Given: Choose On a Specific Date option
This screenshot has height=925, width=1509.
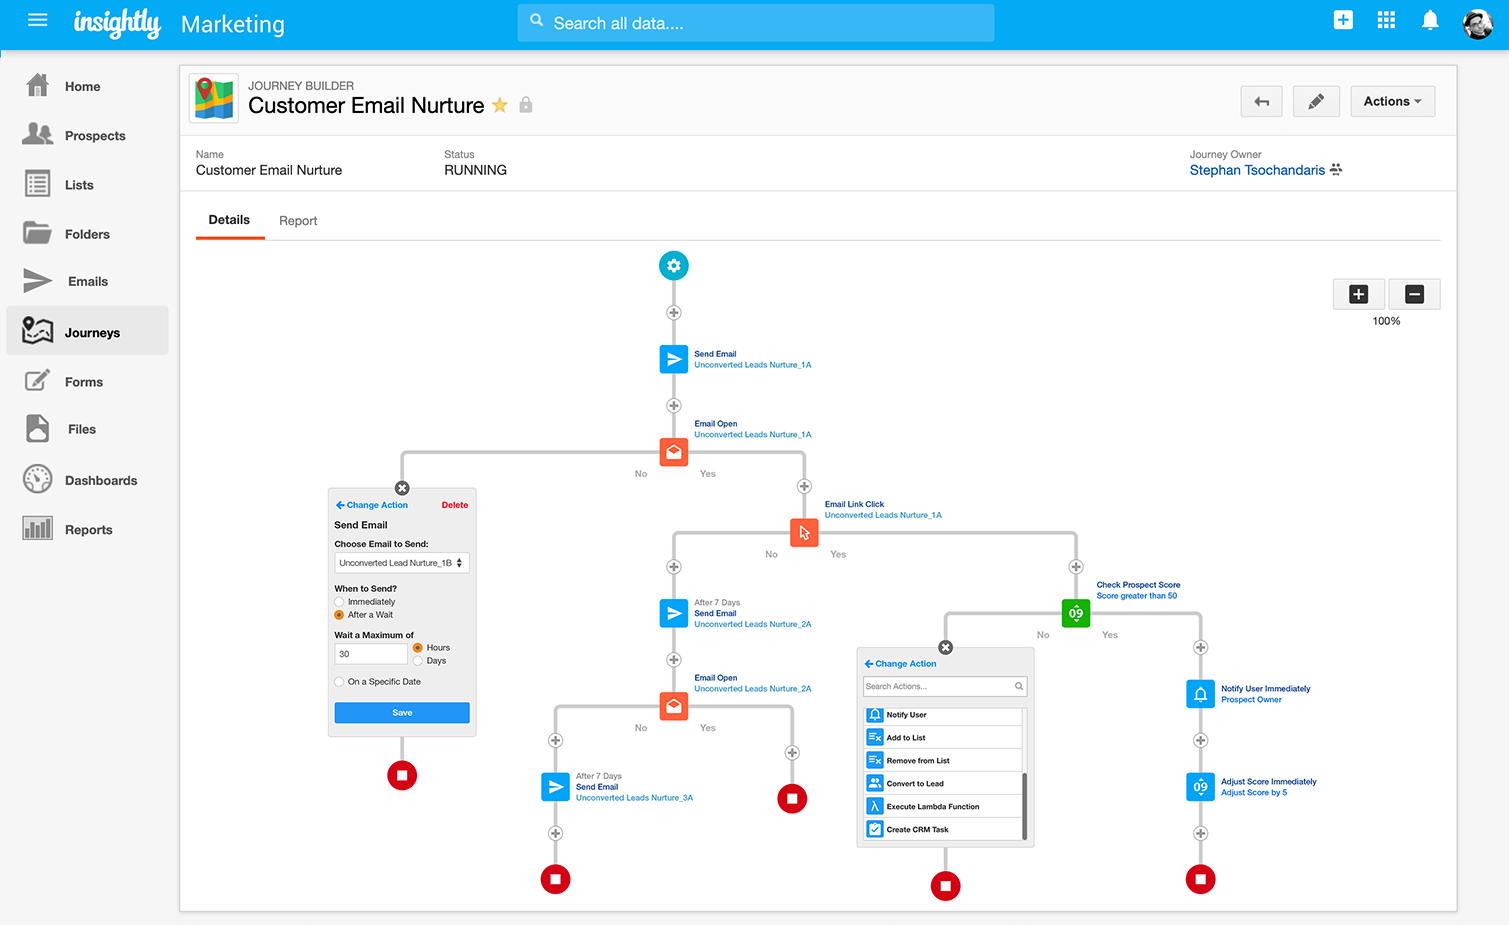Looking at the screenshot, I should (338, 681).
